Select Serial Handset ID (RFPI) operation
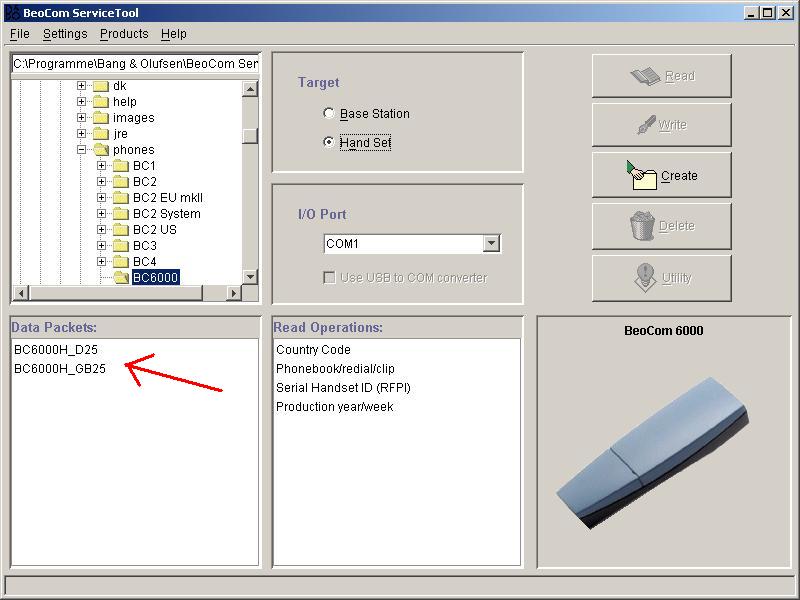The image size is (800, 600). [343, 388]
